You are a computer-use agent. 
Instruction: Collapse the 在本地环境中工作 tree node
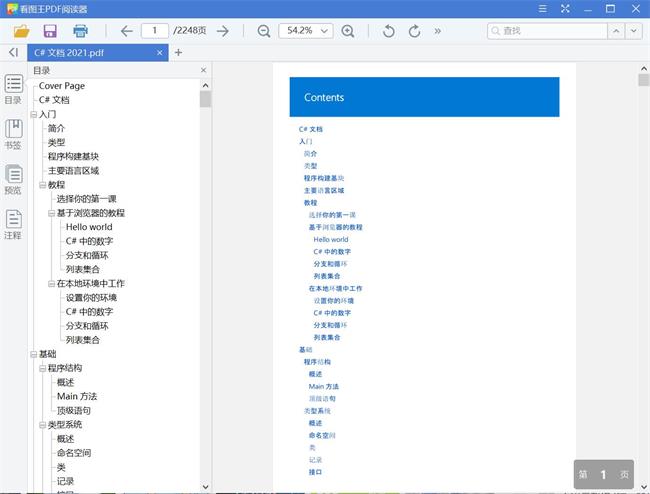[51, 284]
